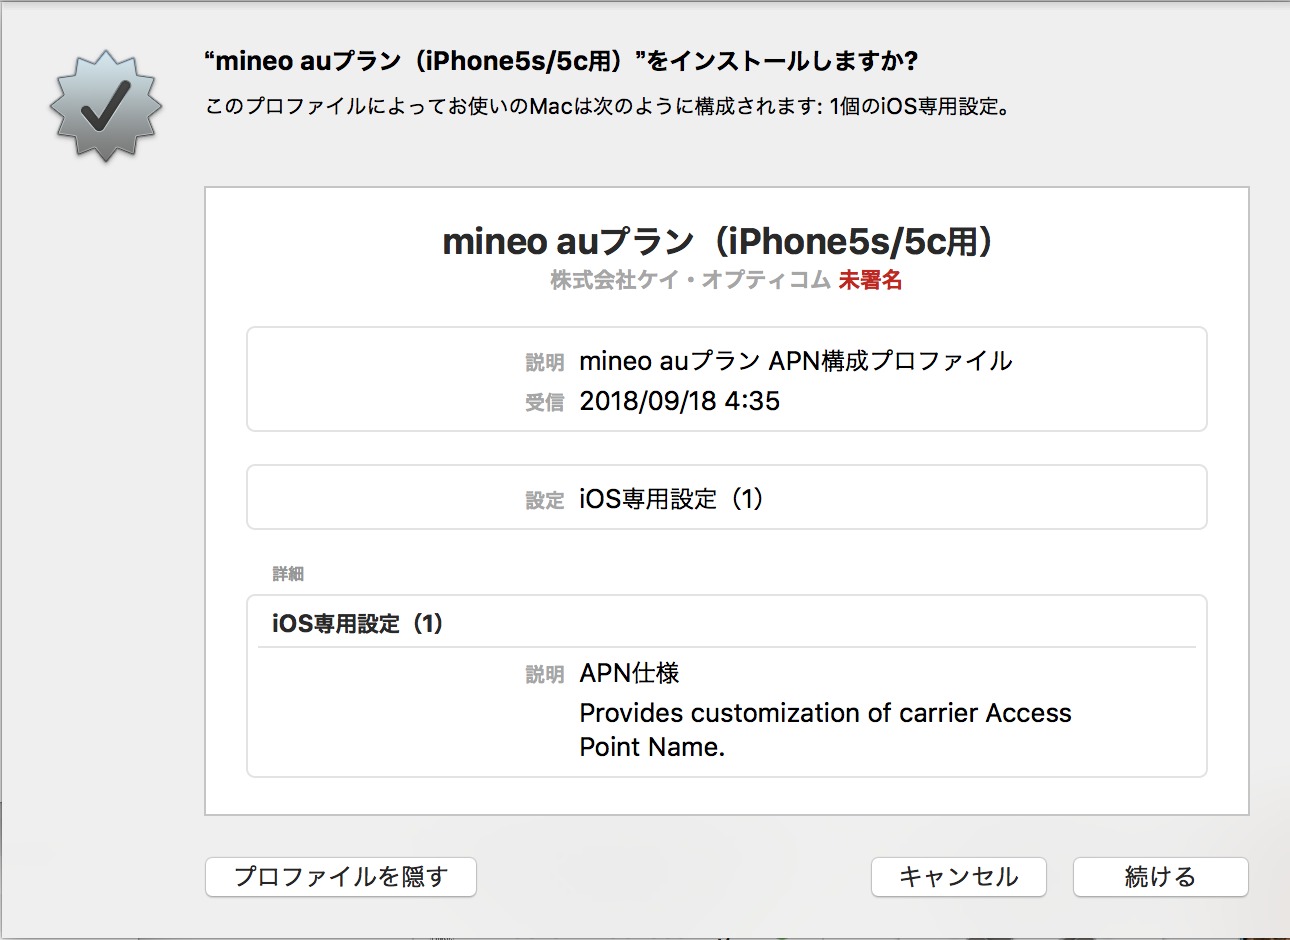Screen dimensions: 1290x940
Task: Click the 受信 label
Action: click(x=545, y=403)
